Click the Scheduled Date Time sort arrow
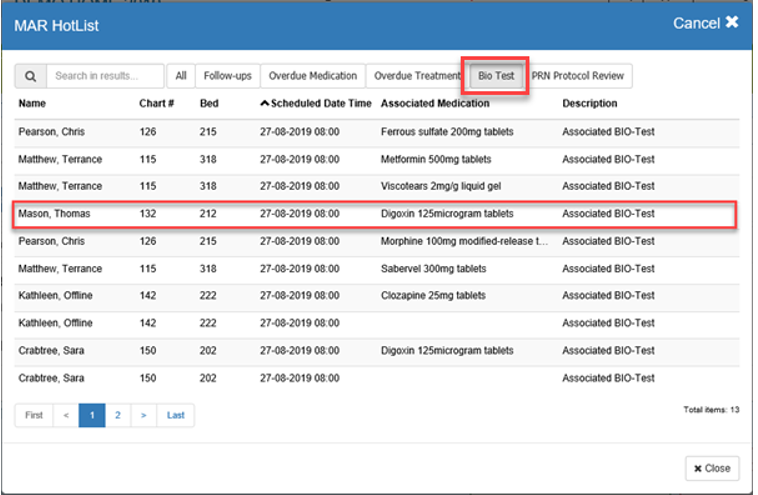Viewport: 758px width, 495px height. [265, 103]
